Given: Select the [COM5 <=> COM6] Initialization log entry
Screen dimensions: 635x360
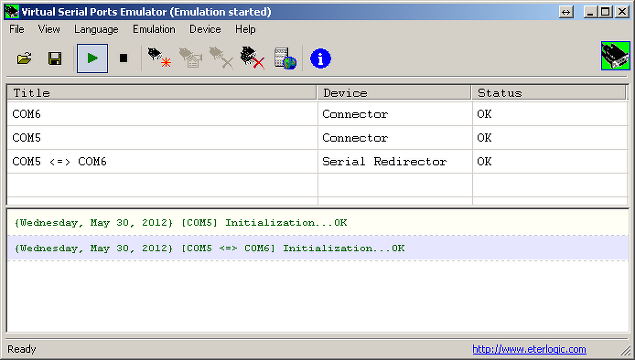Looking at the screenshot, I should pyautogui.click(x=318, y=248).
